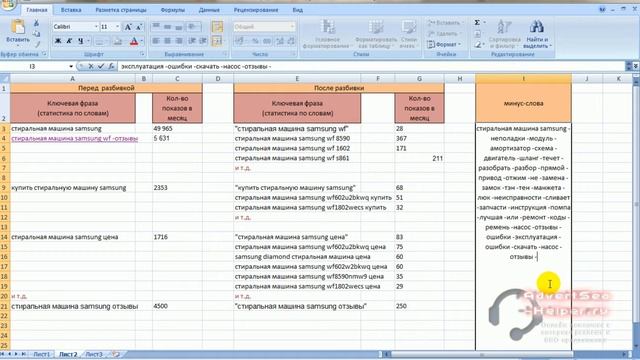Click the Найти и выделить binoculars icon
The height and width of the screenshot is (360, 640).
pyautogui.click(x=536, y=27)
